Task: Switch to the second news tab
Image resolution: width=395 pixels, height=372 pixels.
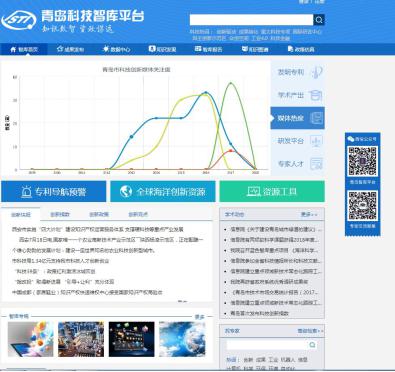Action: click(60, 214)
